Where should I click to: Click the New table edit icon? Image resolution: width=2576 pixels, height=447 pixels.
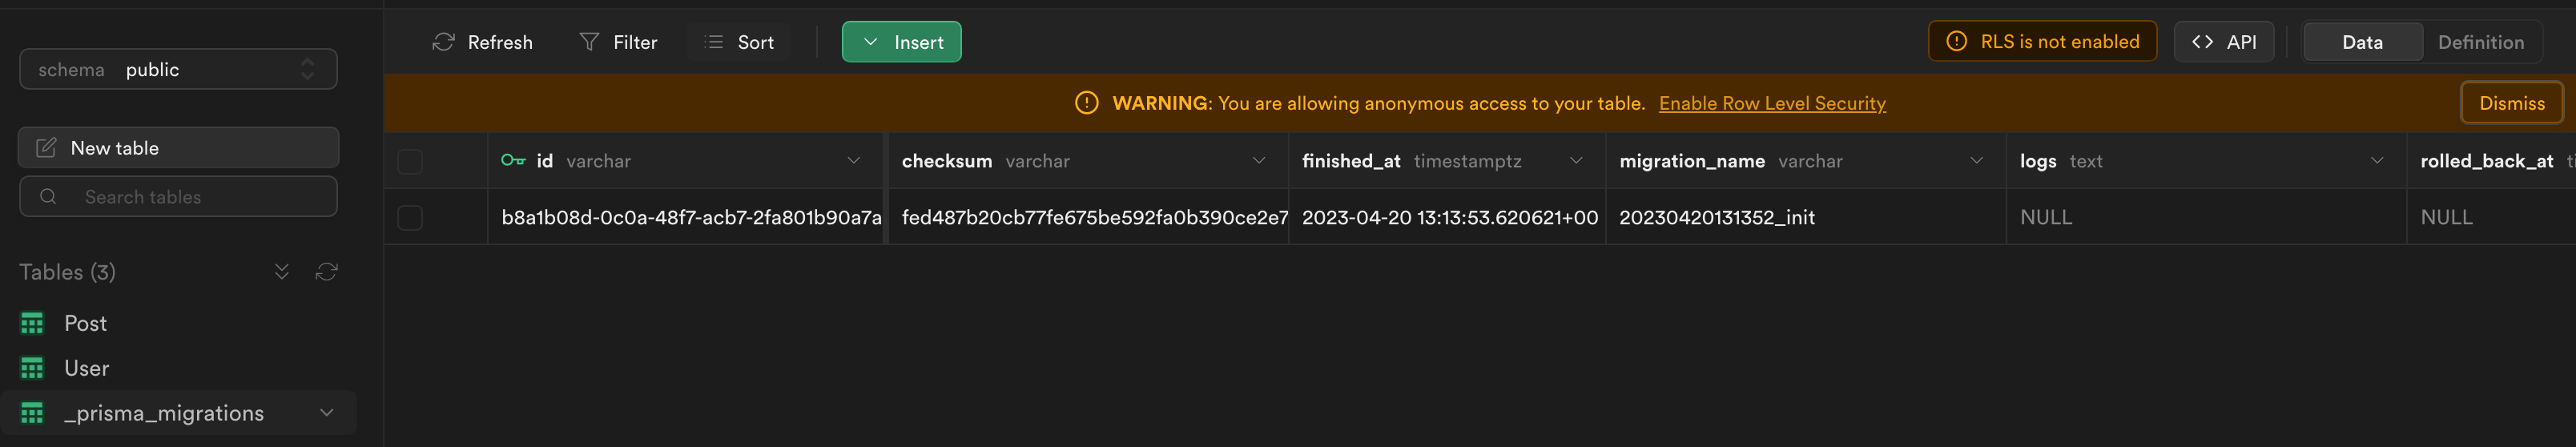point(46,148)
